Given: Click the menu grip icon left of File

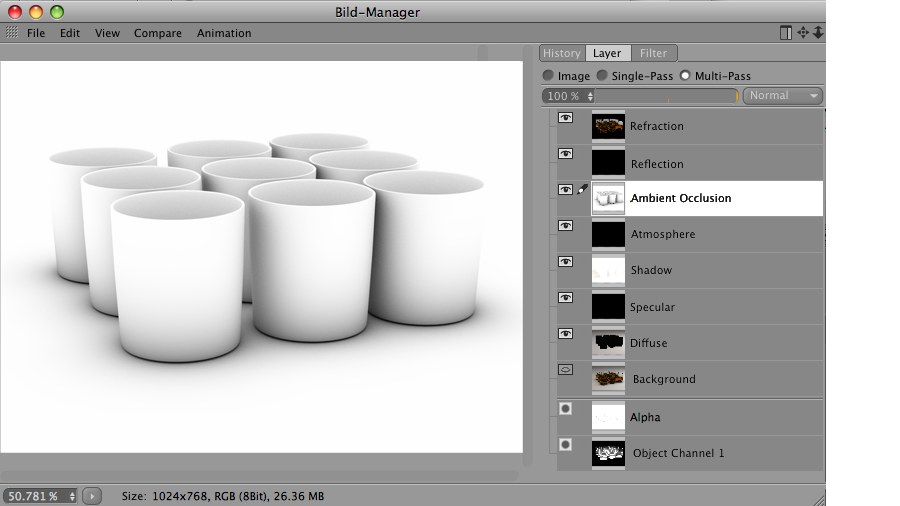Looking at the screenshot, I should click(x=12, y=33).
